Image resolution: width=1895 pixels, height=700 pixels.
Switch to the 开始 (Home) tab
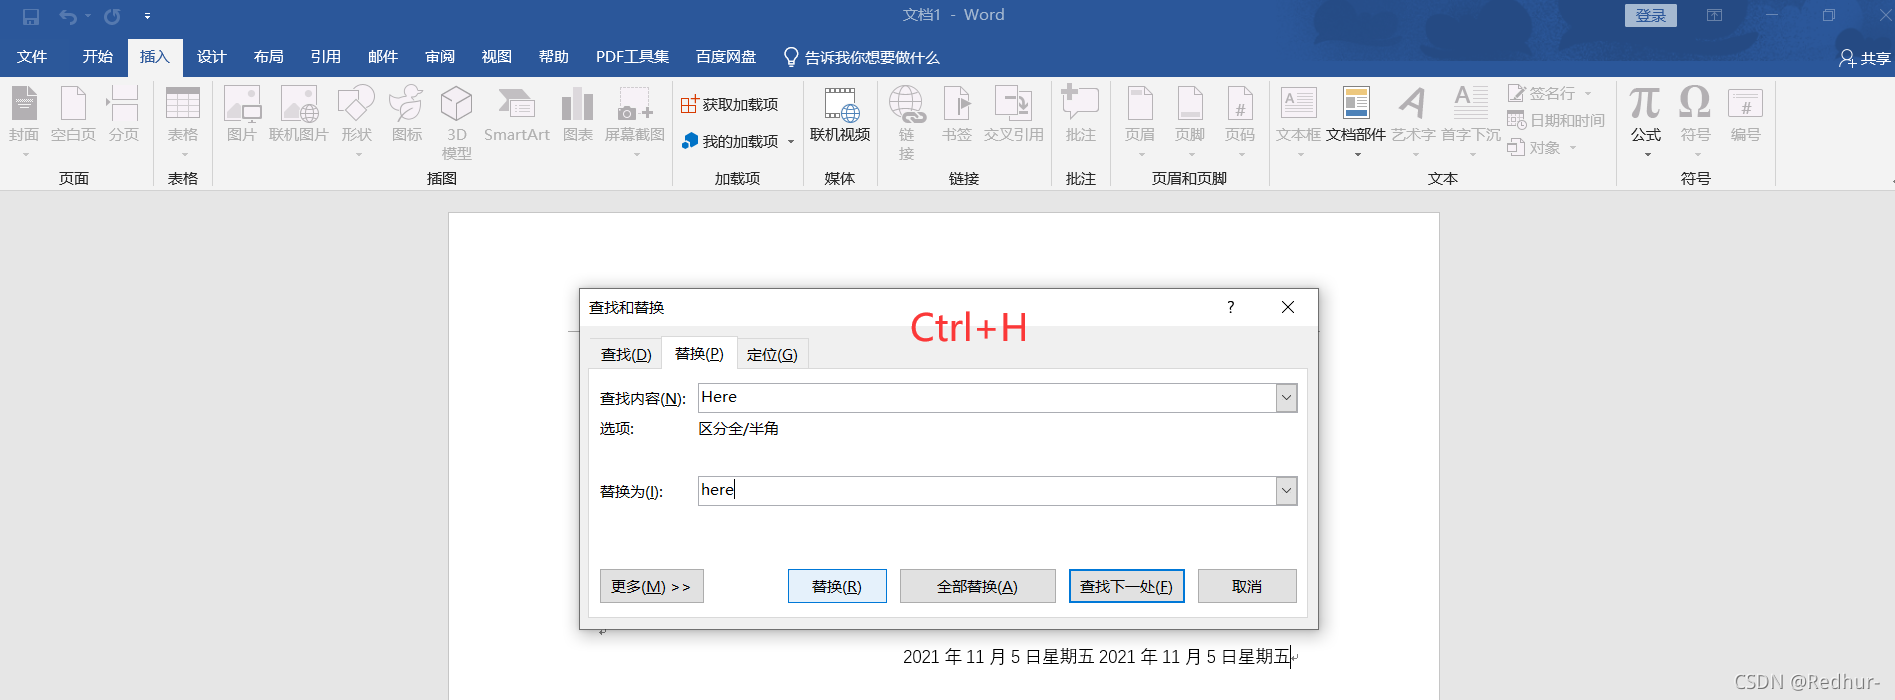pos(98,57)
